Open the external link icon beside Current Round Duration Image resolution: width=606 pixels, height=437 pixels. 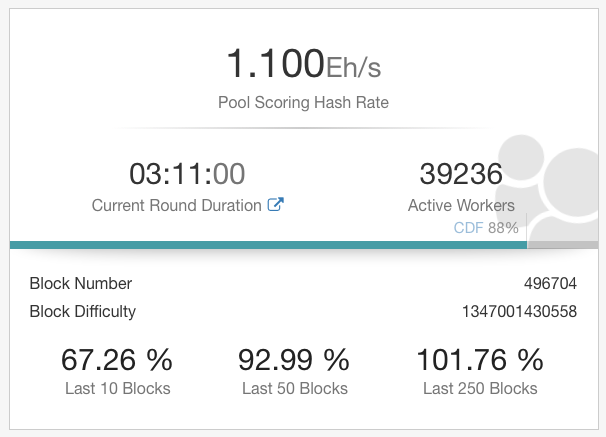point(276,205)
